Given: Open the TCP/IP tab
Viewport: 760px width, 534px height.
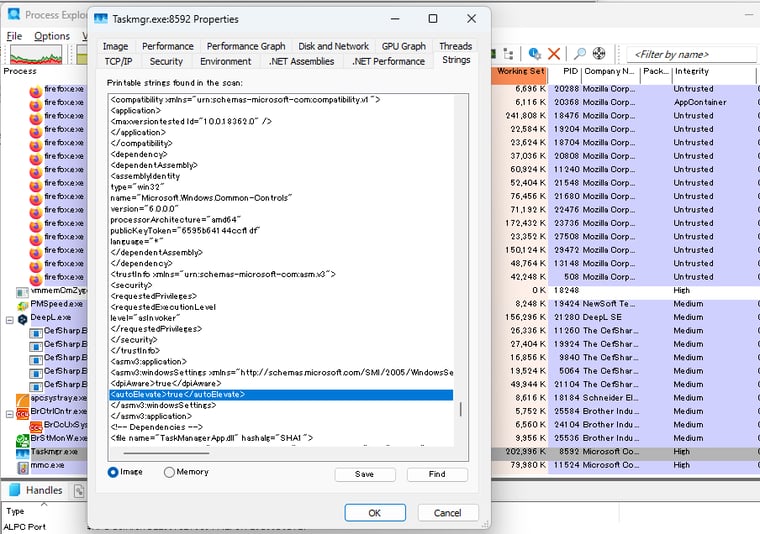Looking at the screenshot, I should (118, 62).
